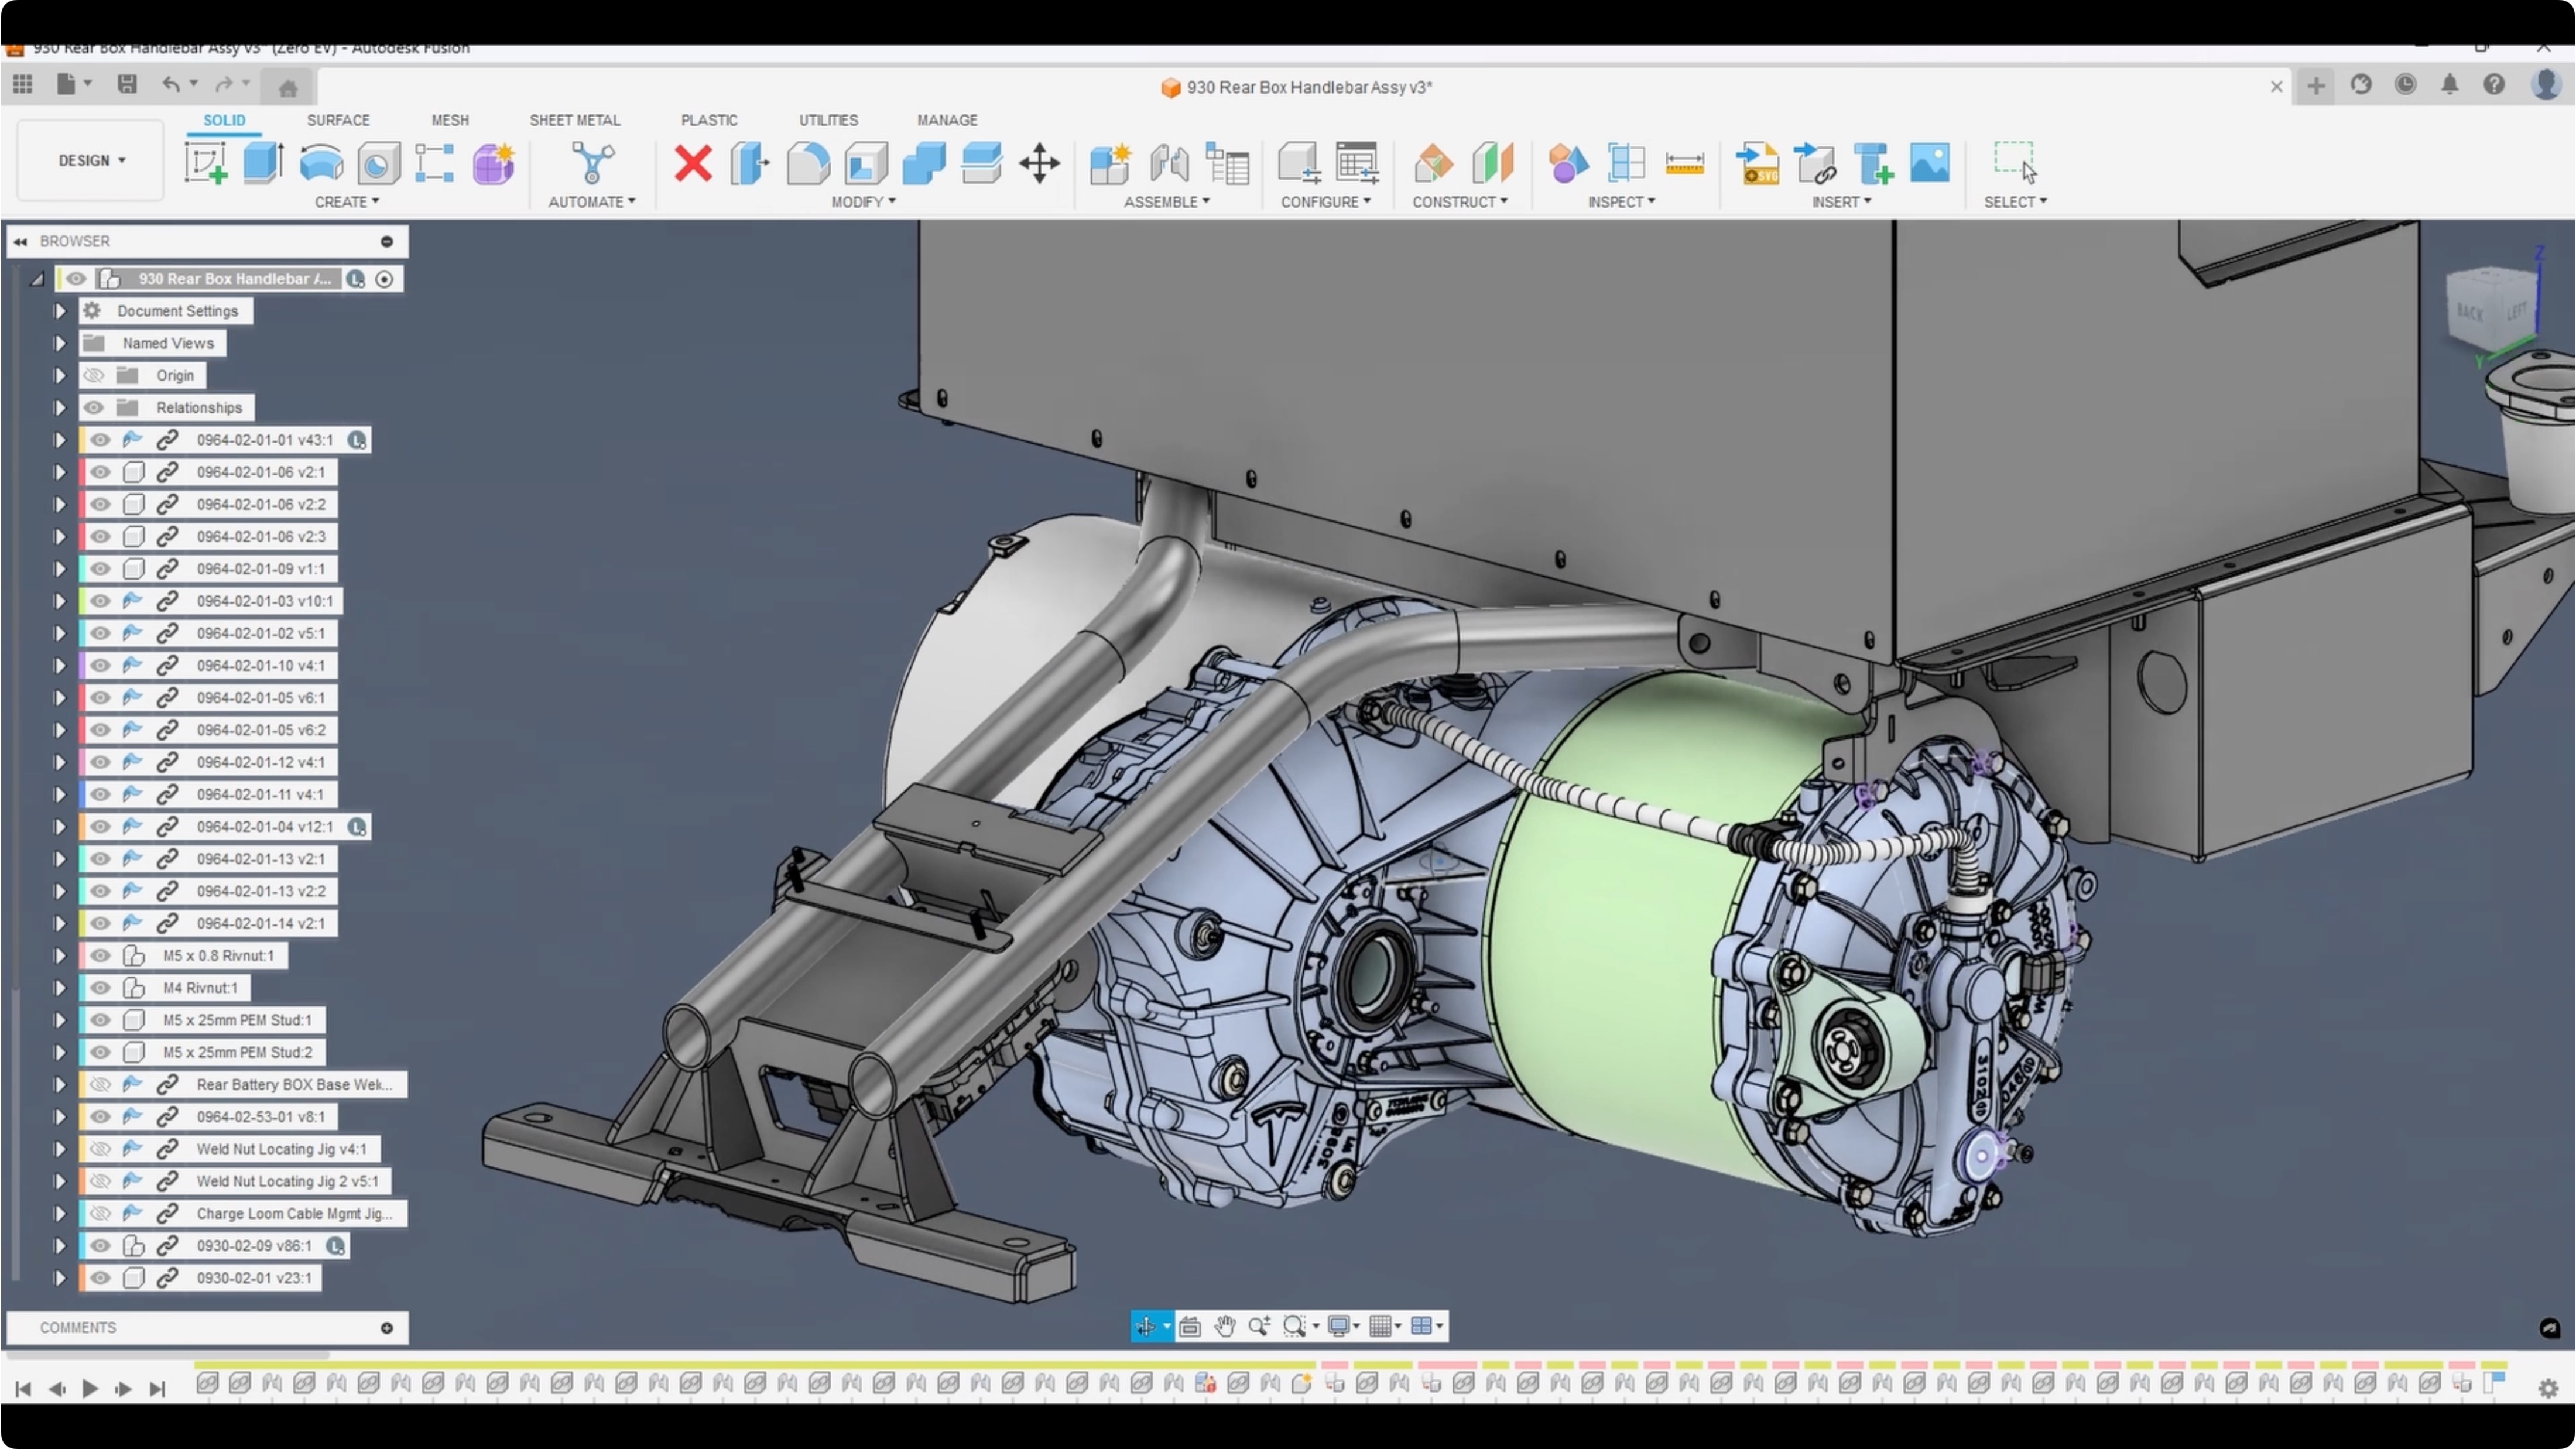Image resolution: width=2576 pixels, height=1449 pixels.
Task: Switch to the PLASTIC tab
Action: pyautogui.click(x=709, y=120)
